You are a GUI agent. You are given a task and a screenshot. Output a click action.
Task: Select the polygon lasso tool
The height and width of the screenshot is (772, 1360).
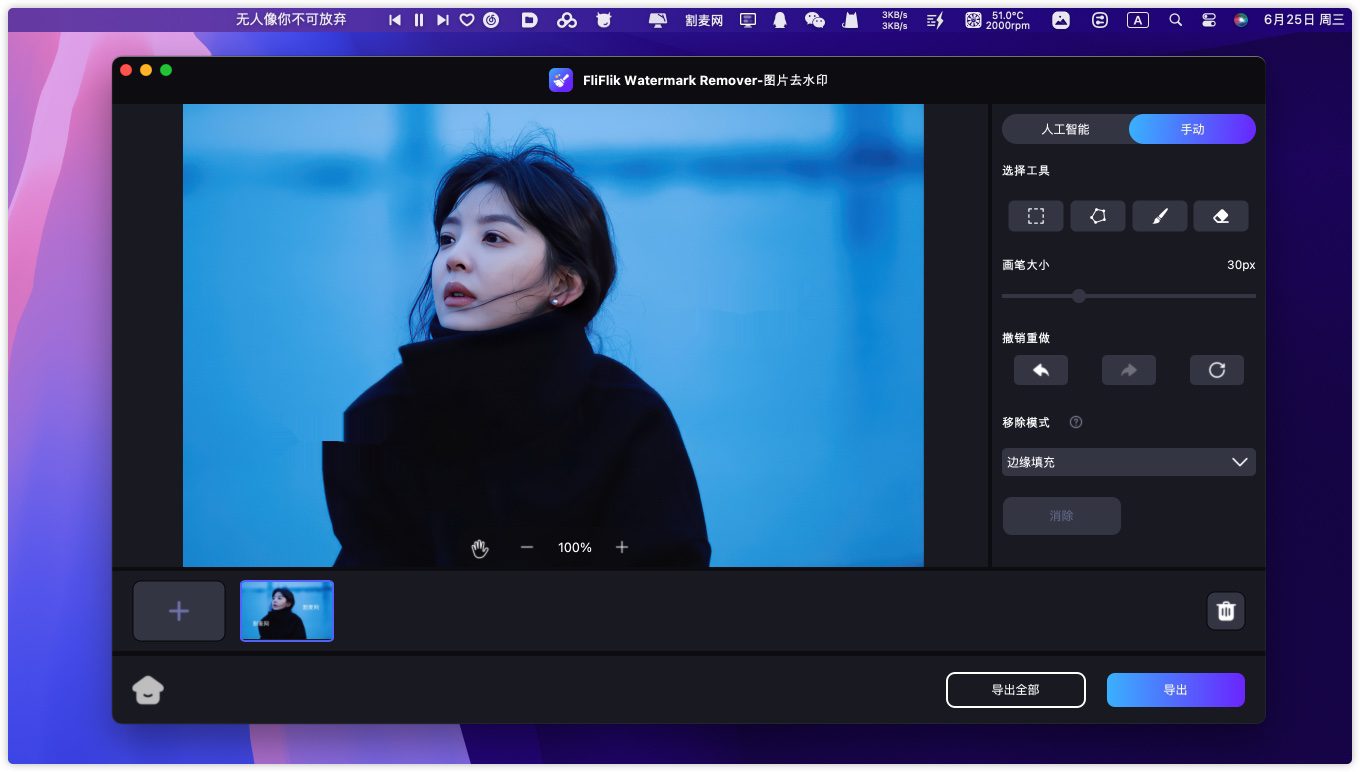coord(1098,216)
